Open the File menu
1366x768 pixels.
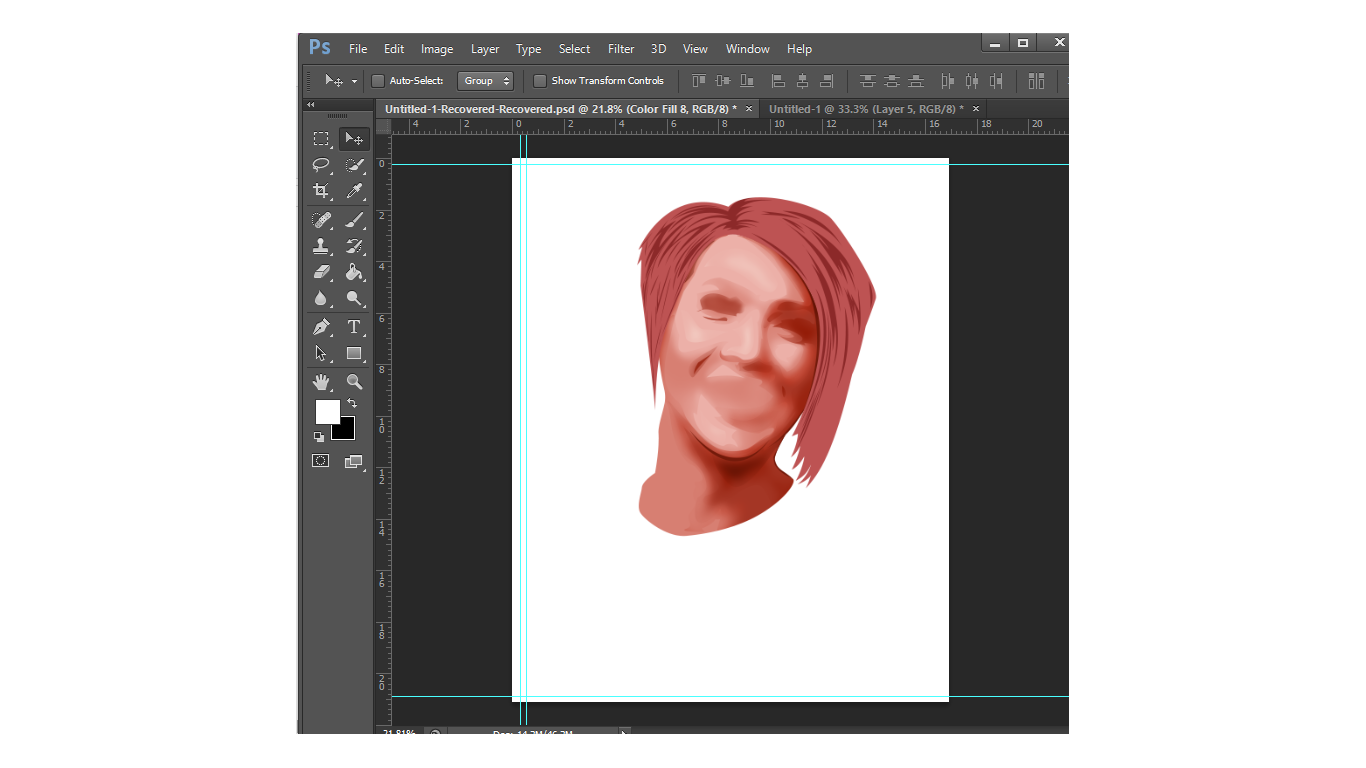tap(358, 49)
